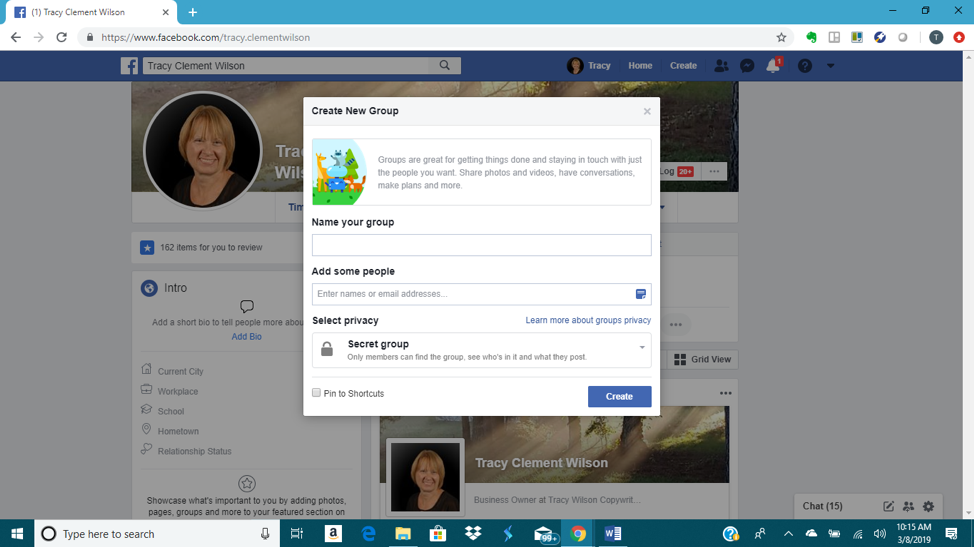The width and height of the screenshot is (974, 547).
Task: Click the Name your group text field
Action: coord(481,245)
